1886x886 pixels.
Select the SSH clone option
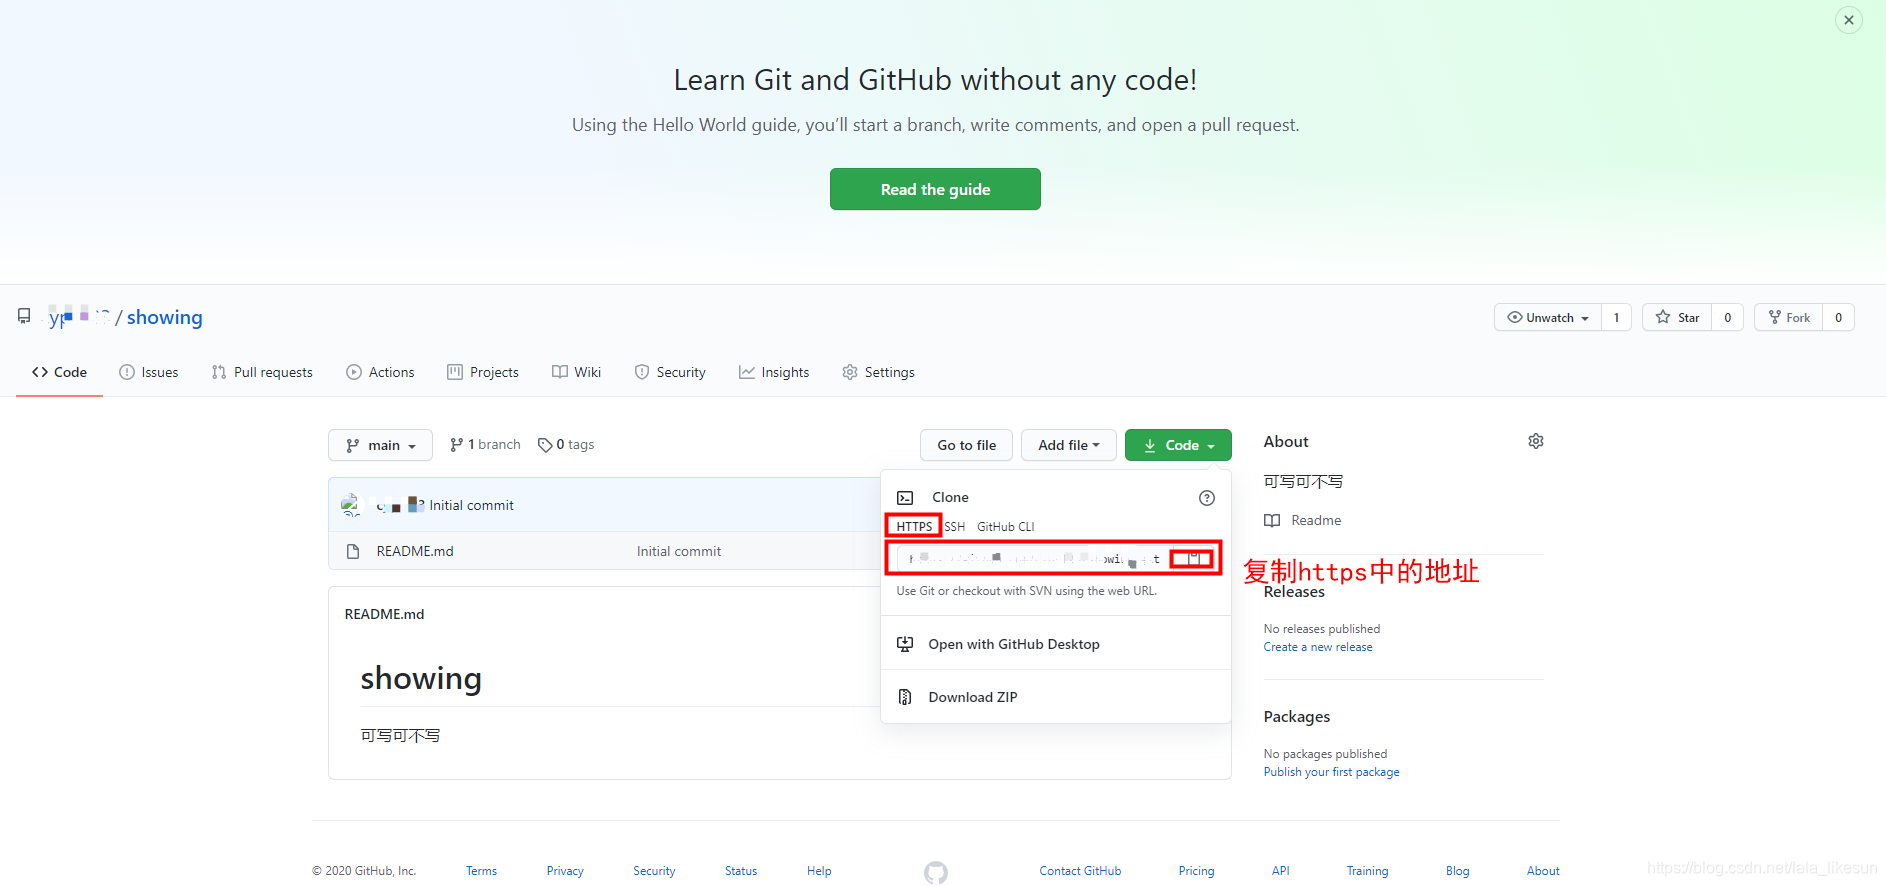pyautogui.click(x=955, y=526)
